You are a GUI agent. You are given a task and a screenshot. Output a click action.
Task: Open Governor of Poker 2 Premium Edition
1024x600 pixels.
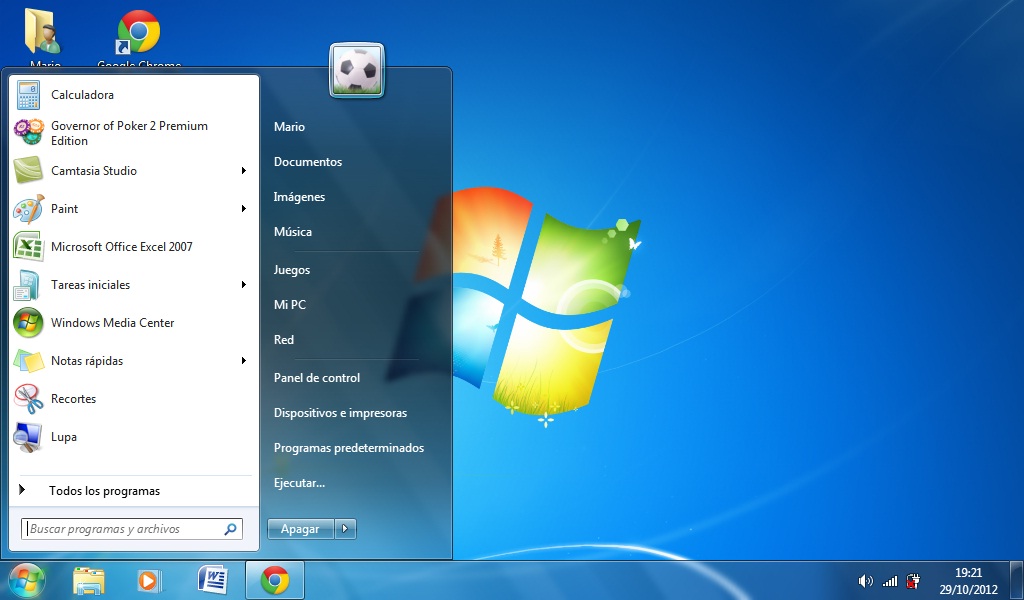[x=129, y=133]
